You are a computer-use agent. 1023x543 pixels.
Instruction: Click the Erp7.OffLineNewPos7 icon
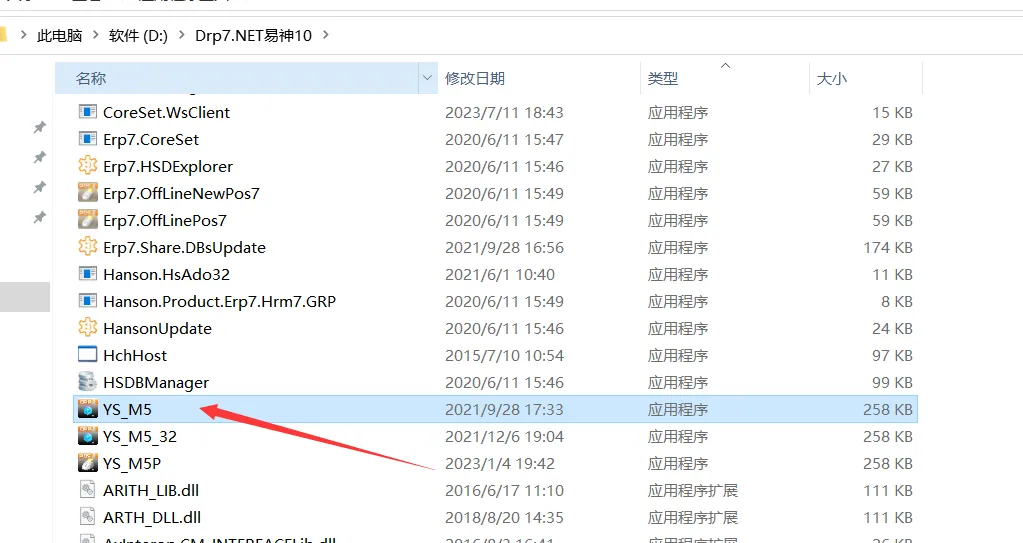pos(88,193)
